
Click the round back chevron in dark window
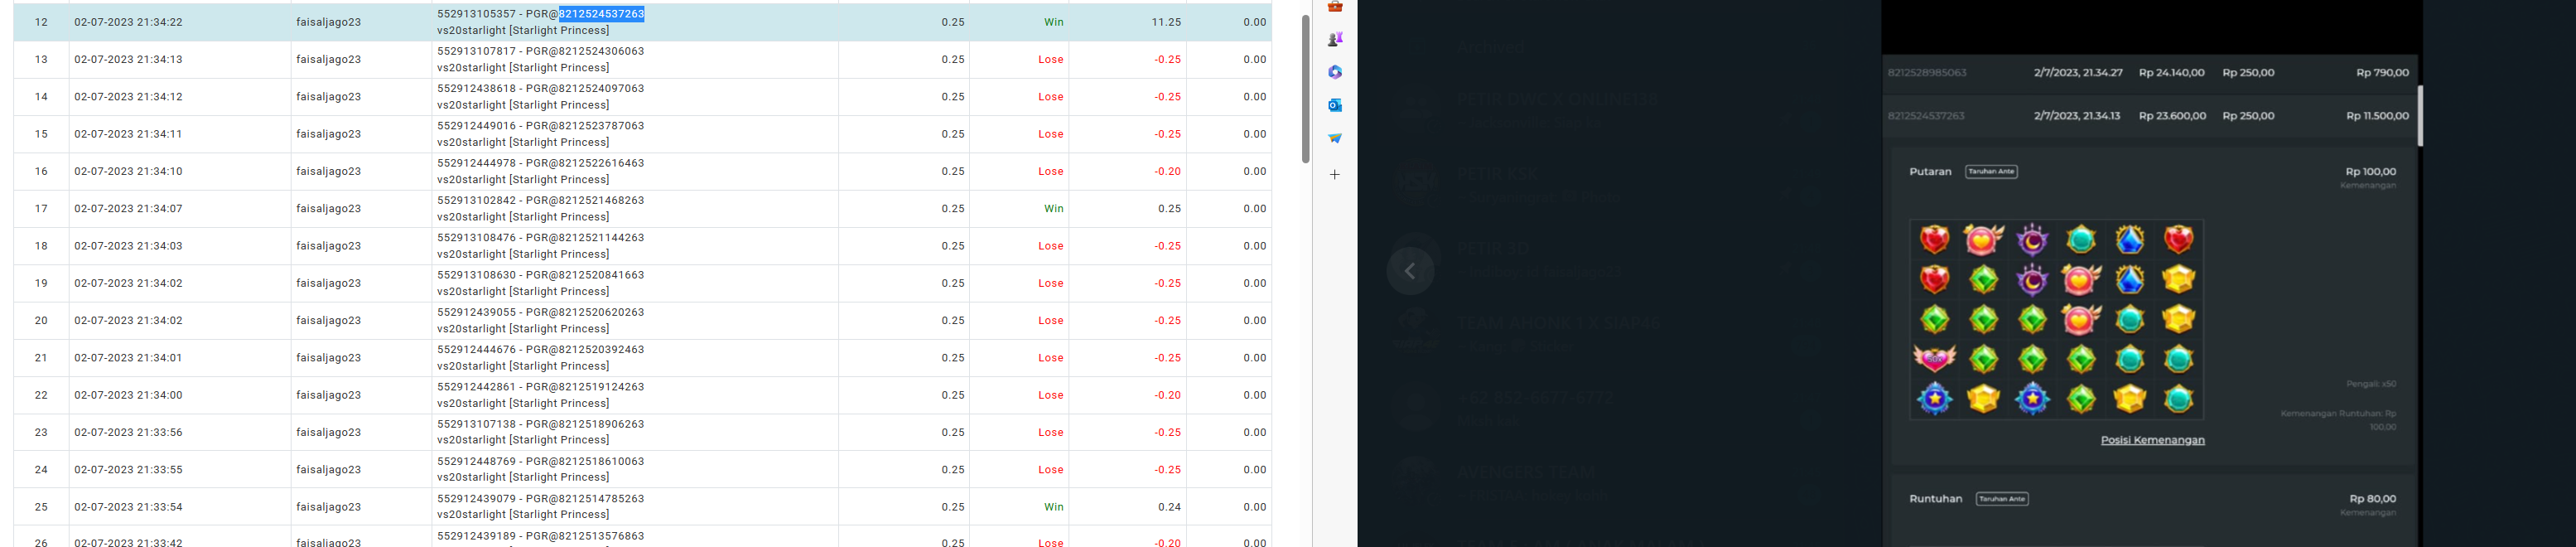tap(1410, 271)
